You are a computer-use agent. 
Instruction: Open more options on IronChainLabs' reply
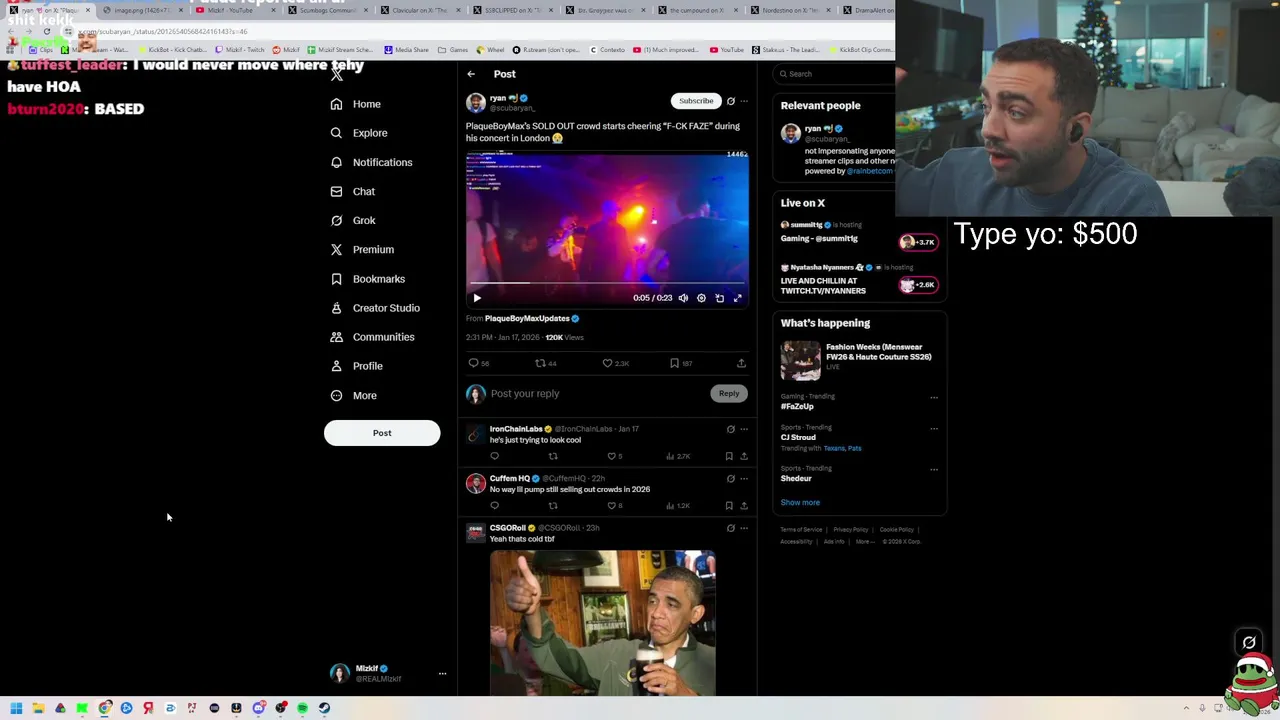[744, 430]
